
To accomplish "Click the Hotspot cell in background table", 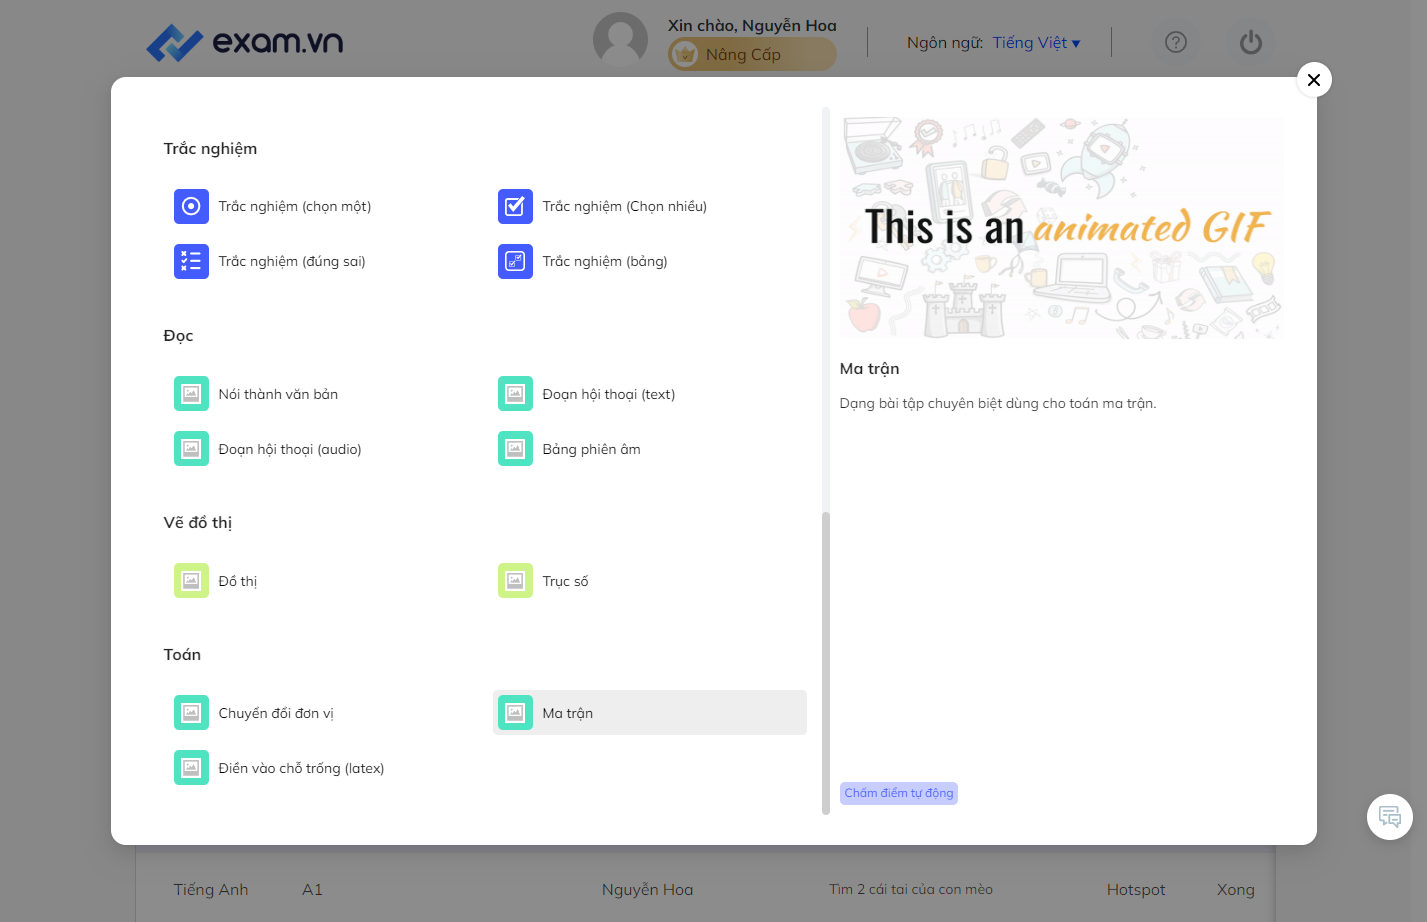I will [1136, 889].
